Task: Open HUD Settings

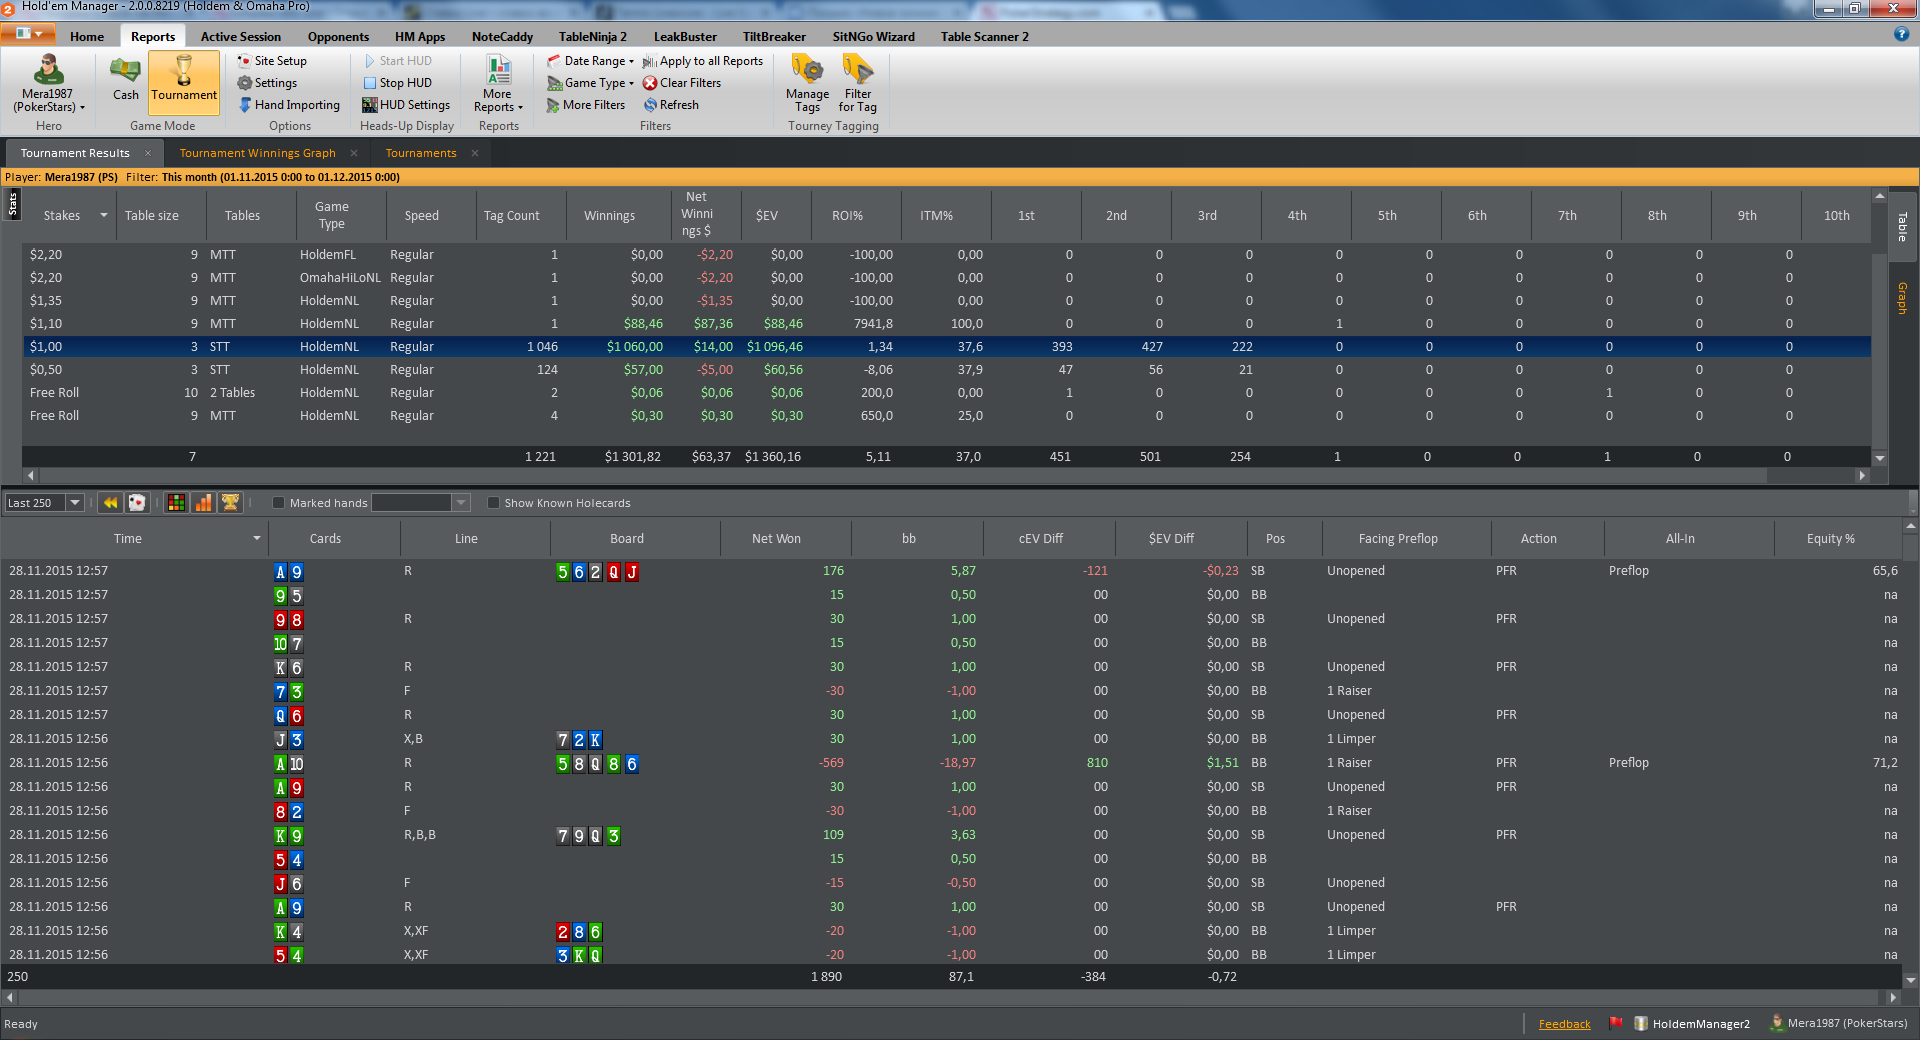Action: click(405, 105)
